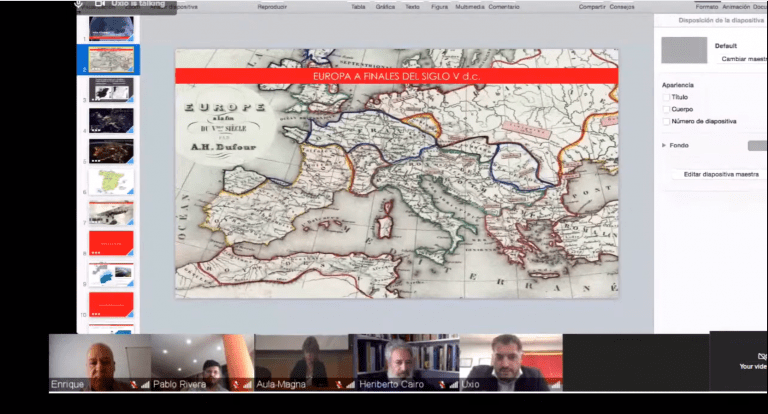
Task: Click Pablo Rivera's video tile
Action: [203, 363]
